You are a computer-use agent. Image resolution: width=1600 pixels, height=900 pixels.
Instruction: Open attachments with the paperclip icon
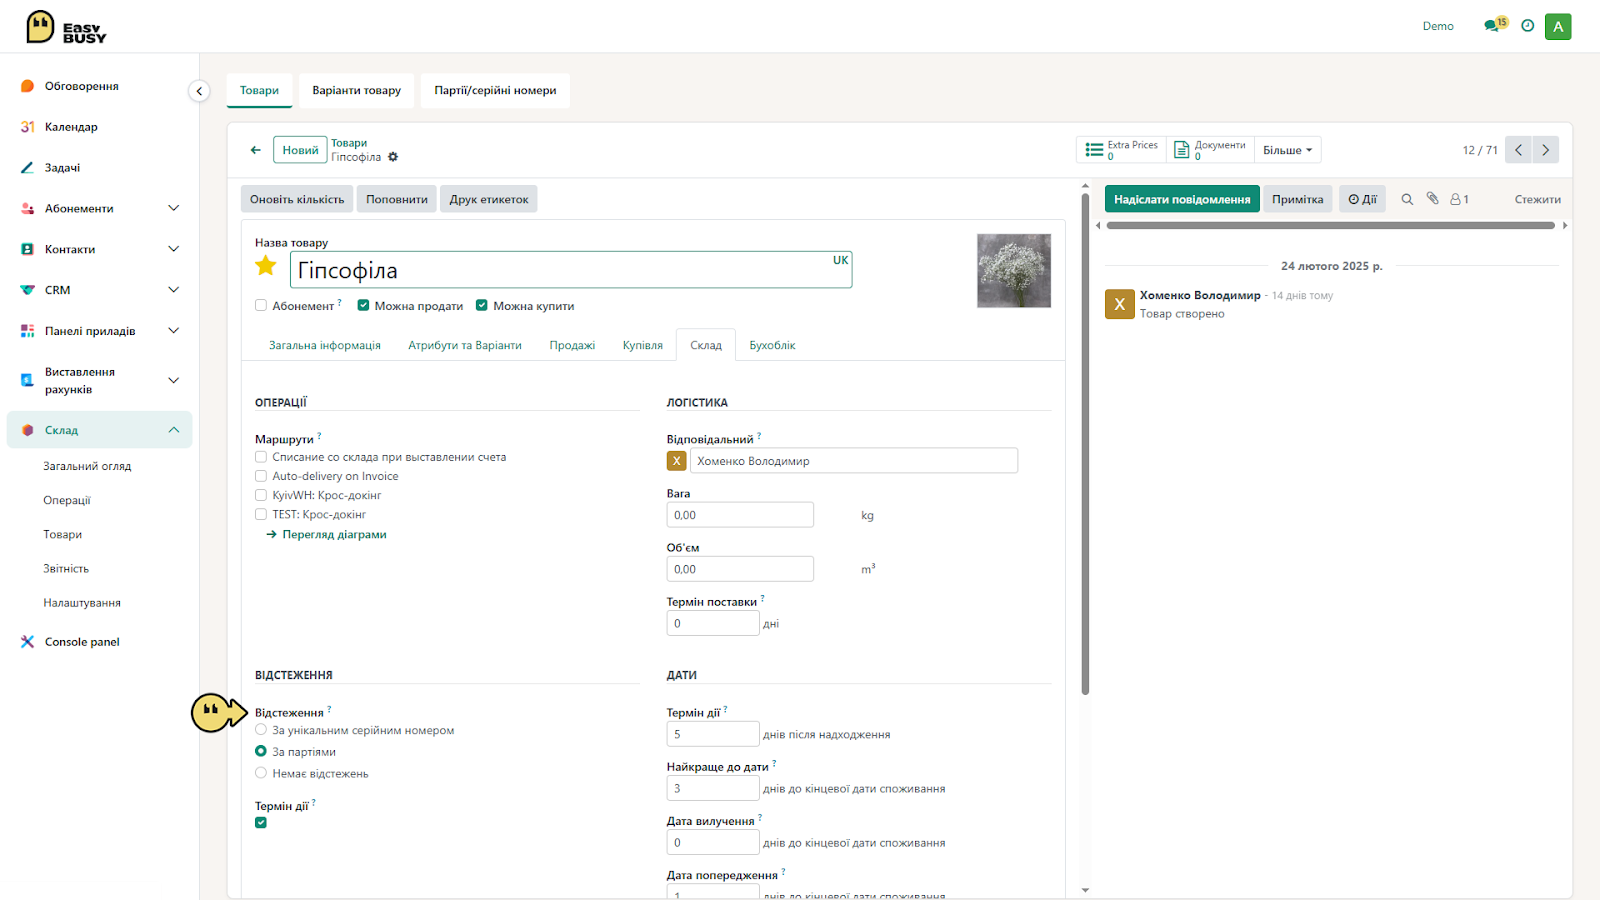click(1433, 199)
